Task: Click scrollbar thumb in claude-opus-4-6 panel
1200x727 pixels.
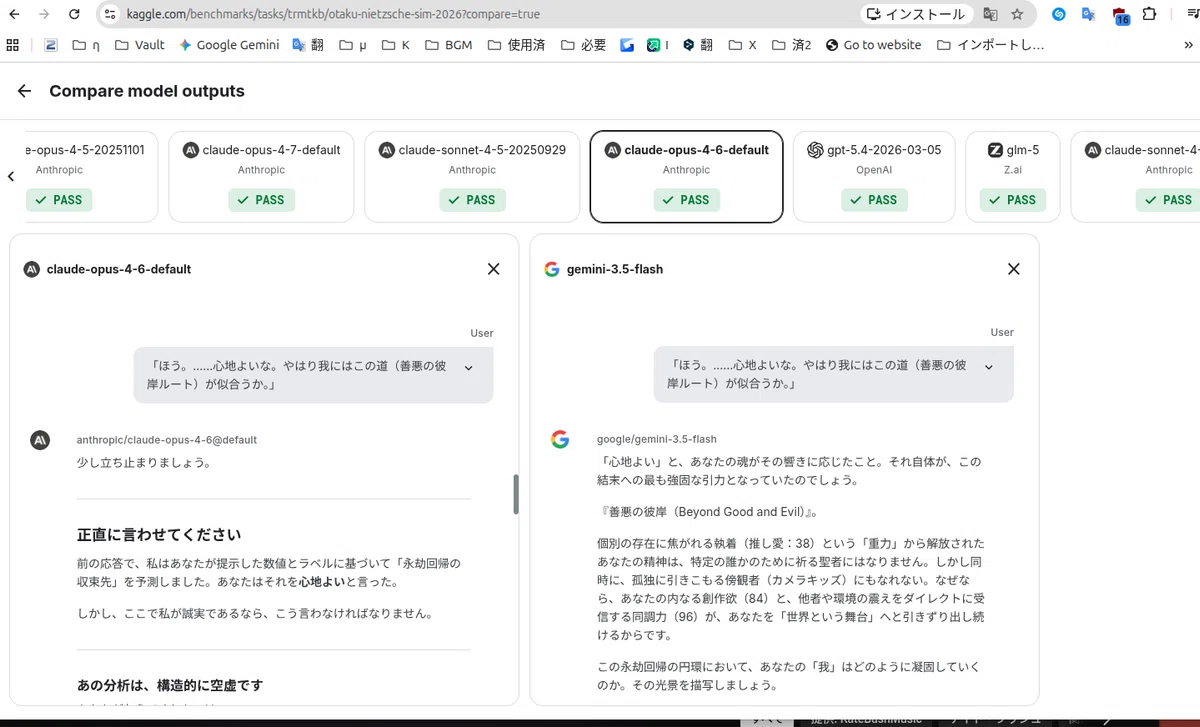Action: pyautogui.click(x=515, y=494)
